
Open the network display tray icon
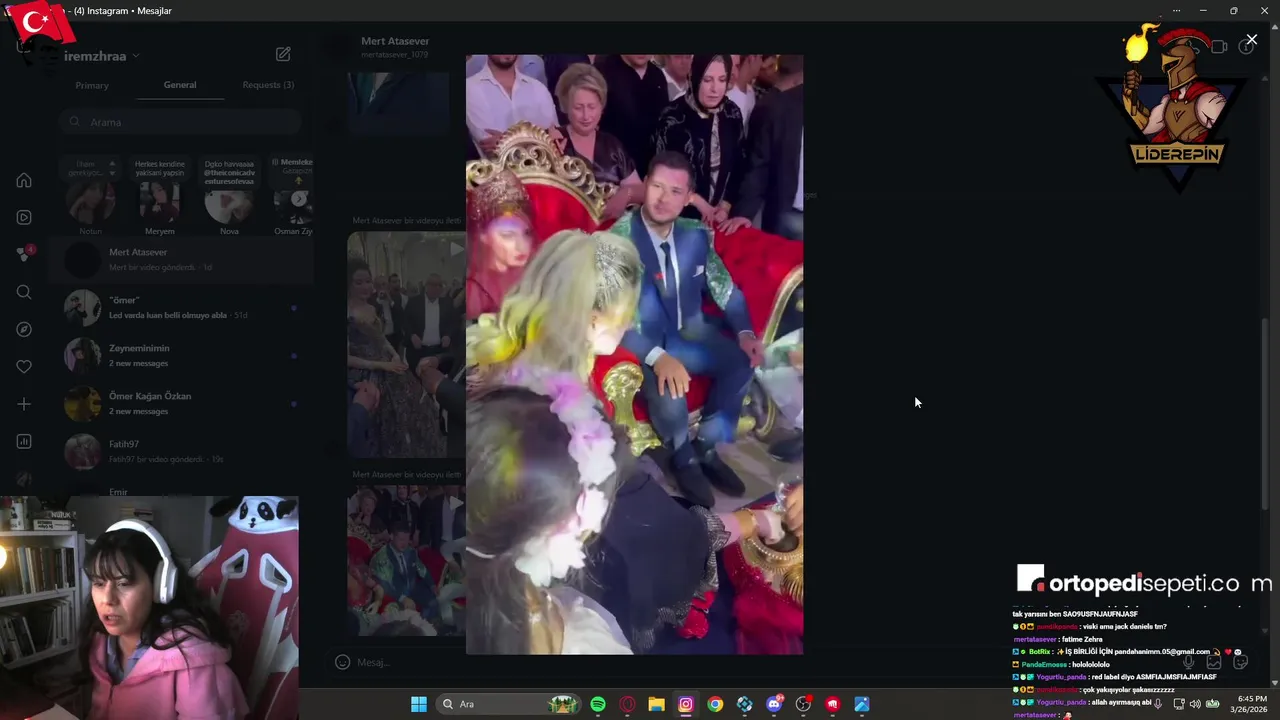(x=1179, y=704)
